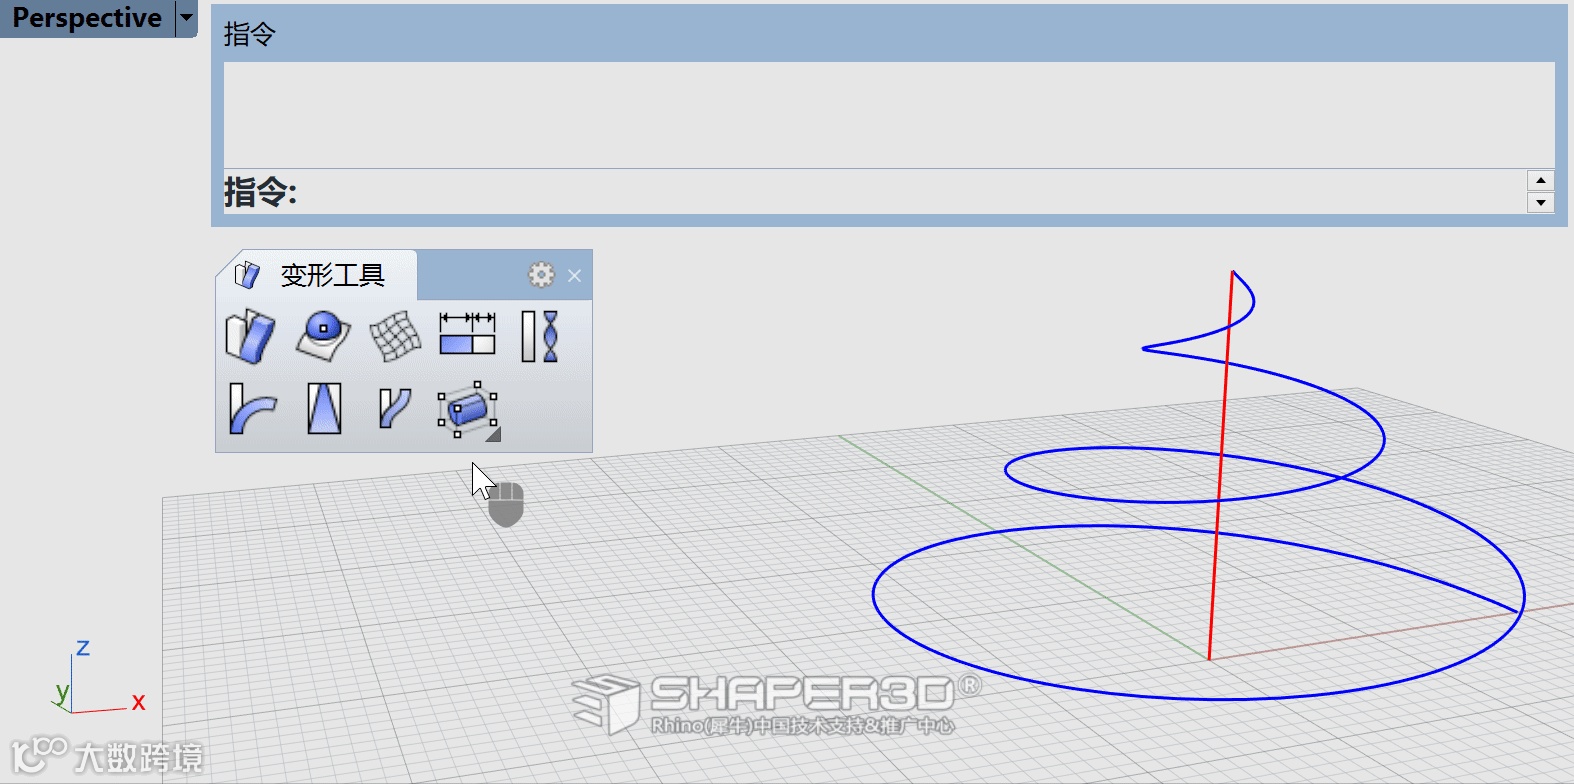
Task: Open the Perspective viewport dropdown arrow
Action: pyautogui.click(x=187, y=18)
